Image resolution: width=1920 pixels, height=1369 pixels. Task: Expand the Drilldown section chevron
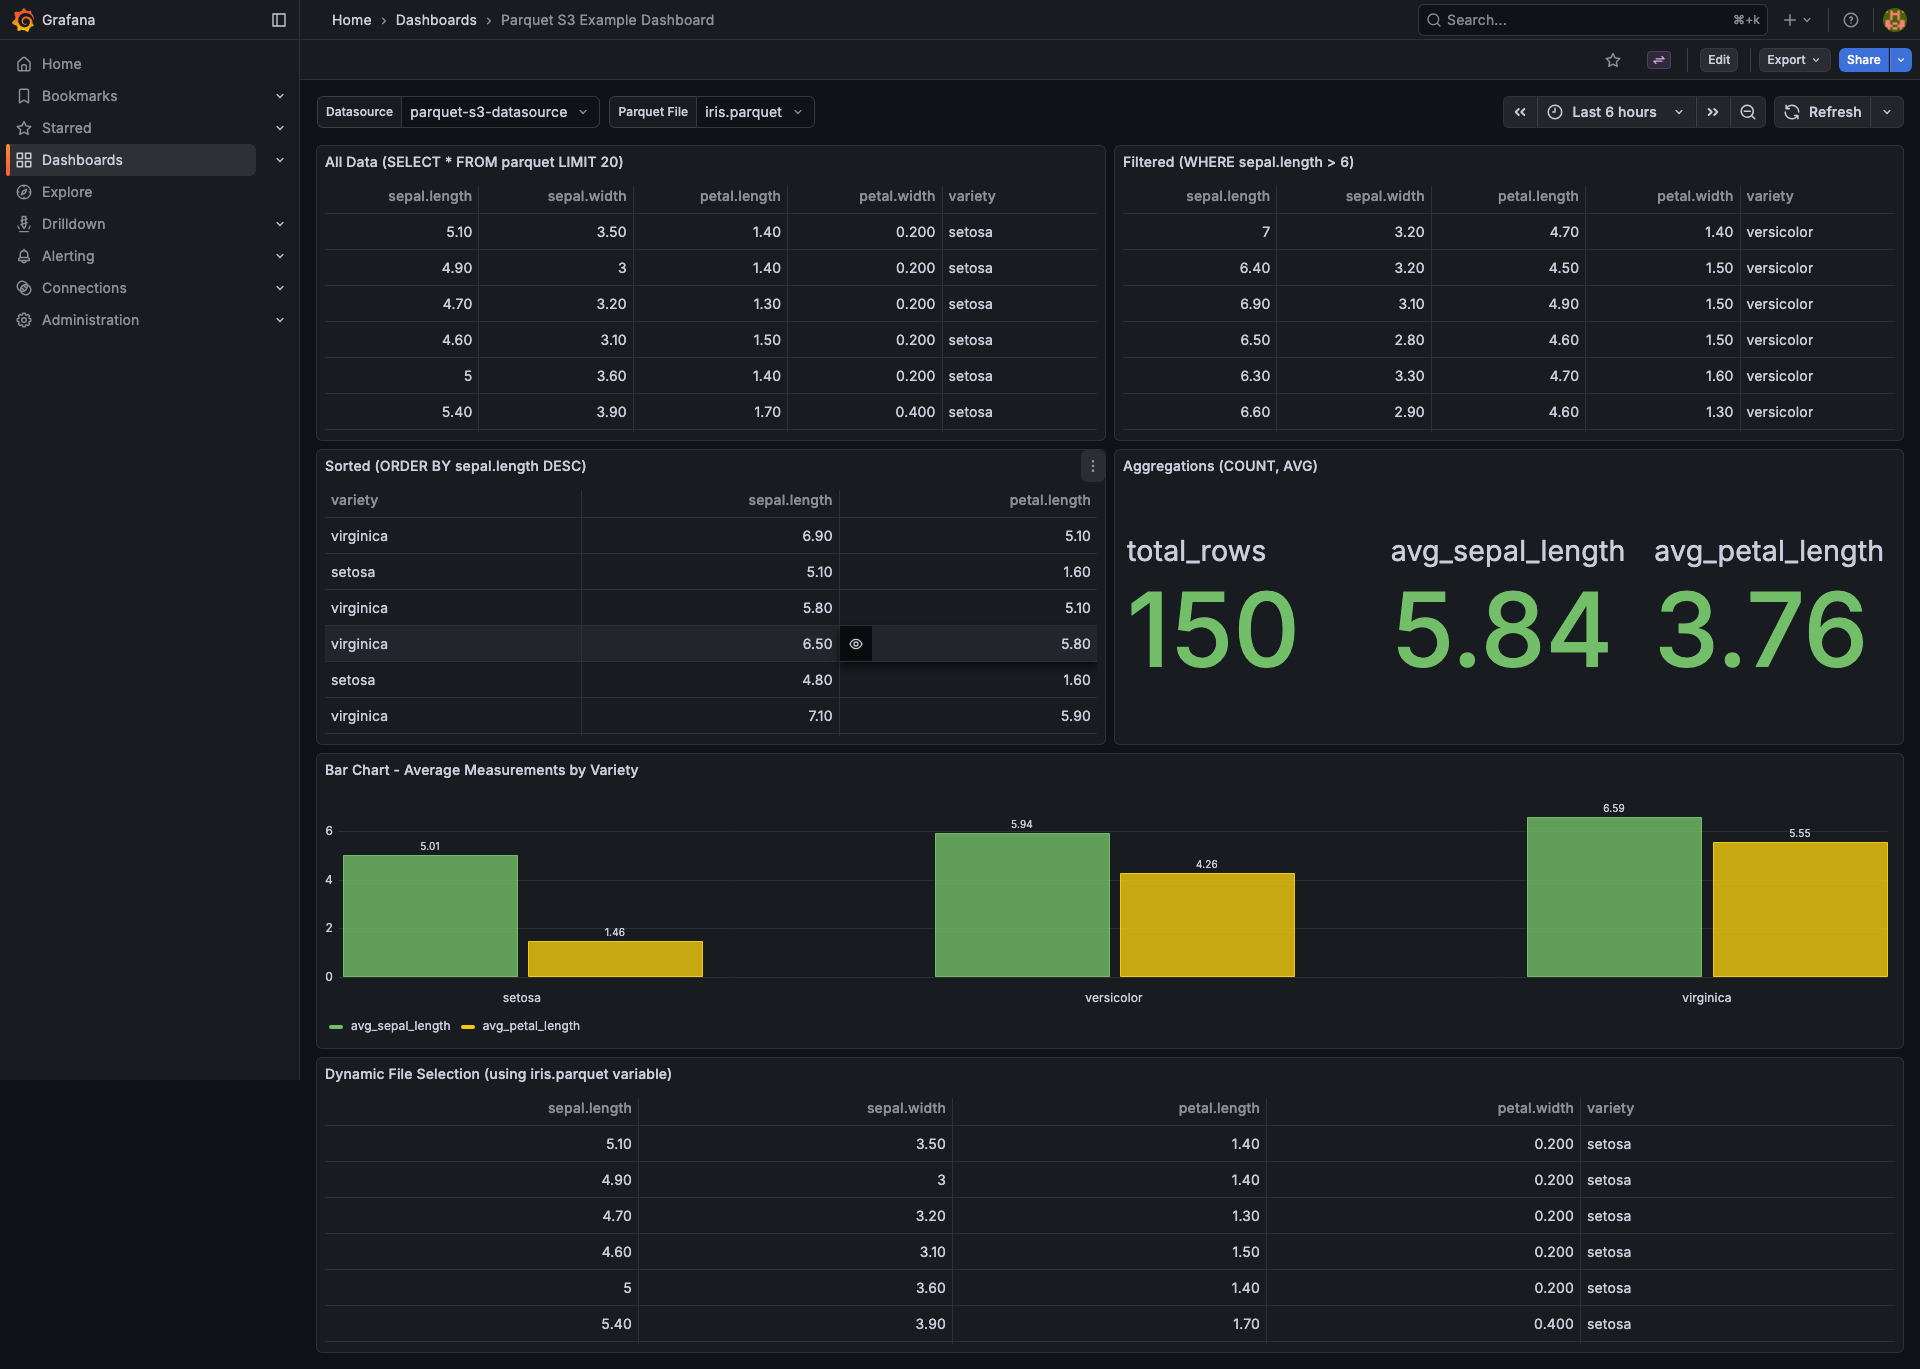tap(280, 224)
